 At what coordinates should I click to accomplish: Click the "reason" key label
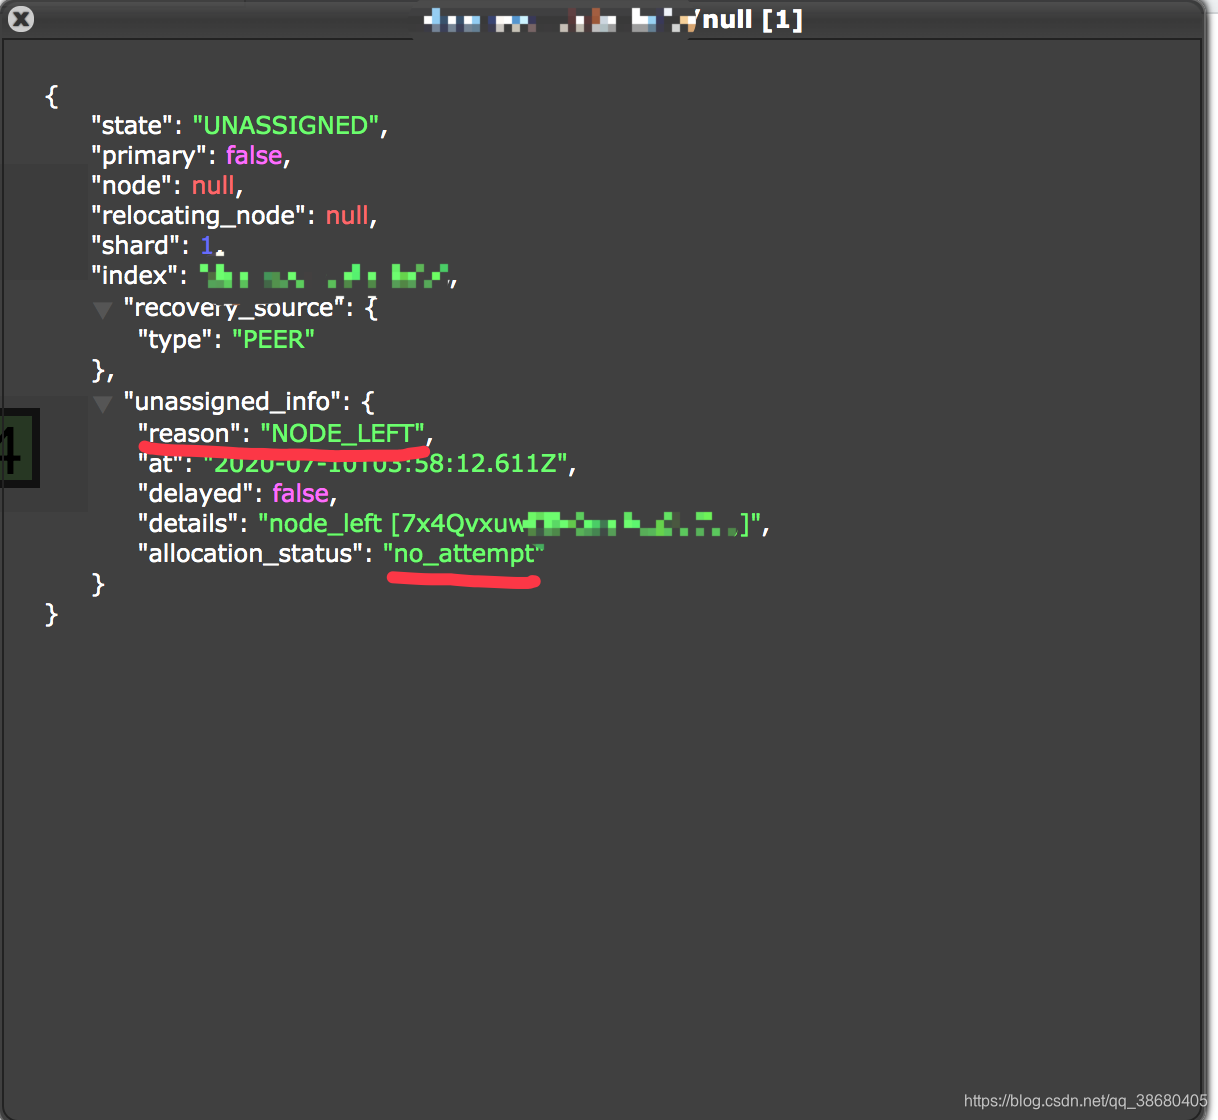[188, 433]
